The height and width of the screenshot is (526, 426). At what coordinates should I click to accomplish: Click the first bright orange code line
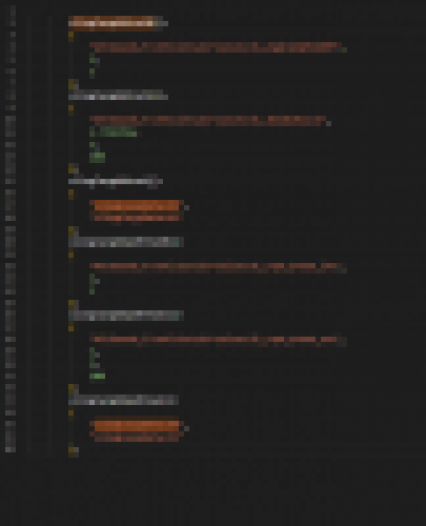click(x=137, y=205)
